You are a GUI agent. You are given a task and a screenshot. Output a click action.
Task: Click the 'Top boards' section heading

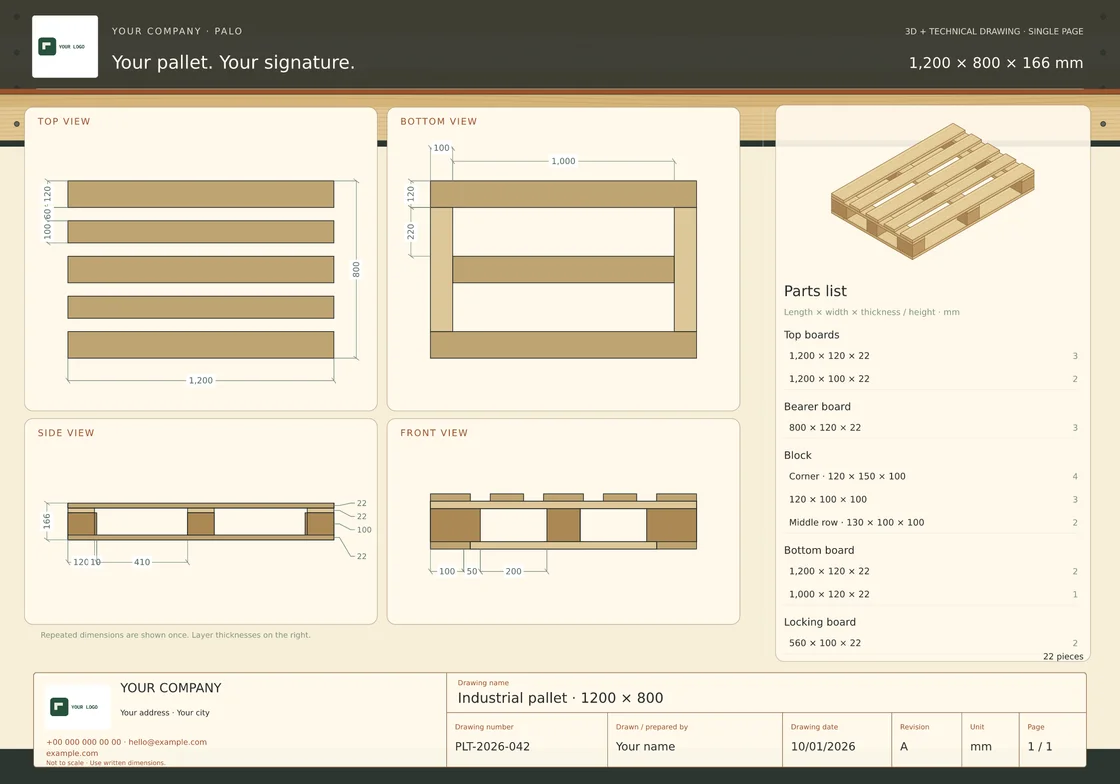[811, 335]
